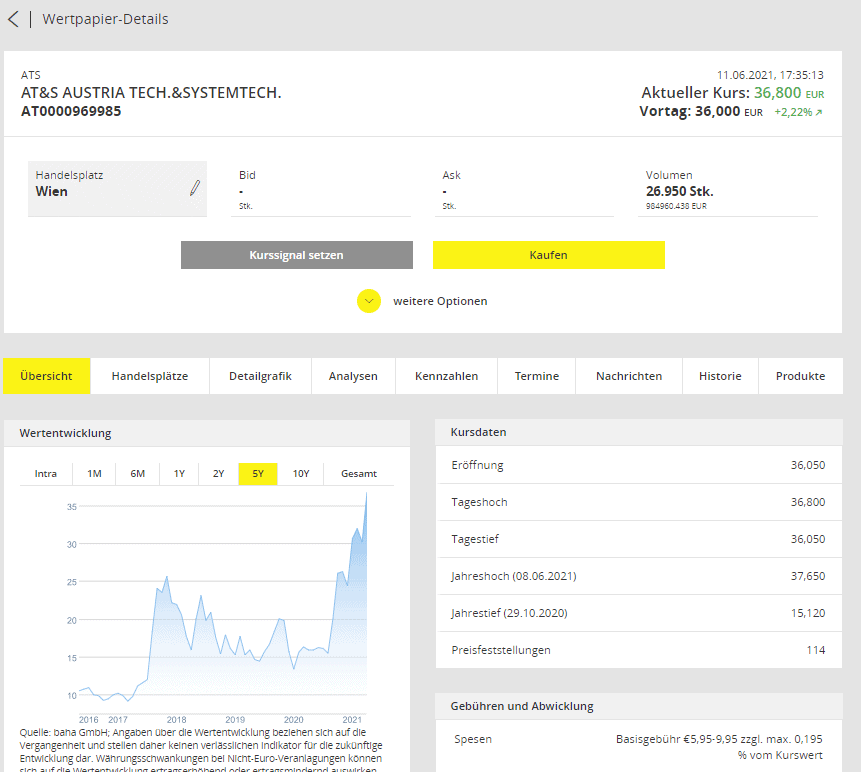Image resolution: width=861 pixels, height=772 pixels.
Task: Expand weitere Optionen with yellow chevron
Action: click(x=369, y=301)
